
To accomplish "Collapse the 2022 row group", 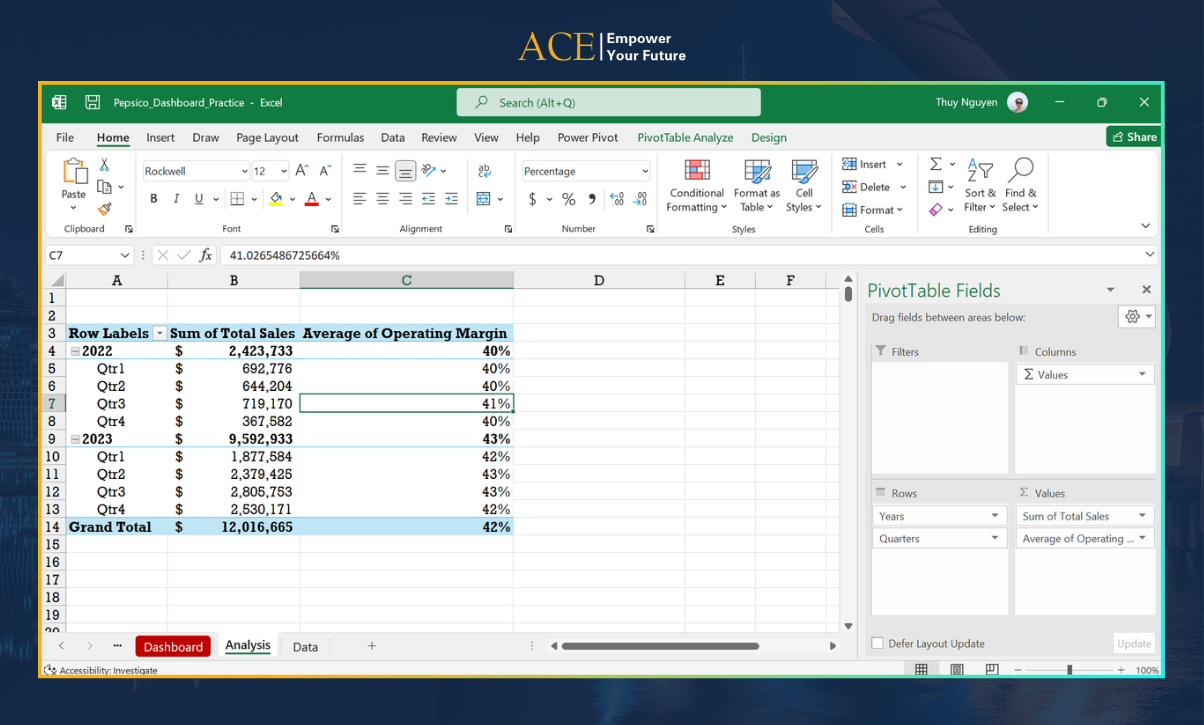I will 75,351.
